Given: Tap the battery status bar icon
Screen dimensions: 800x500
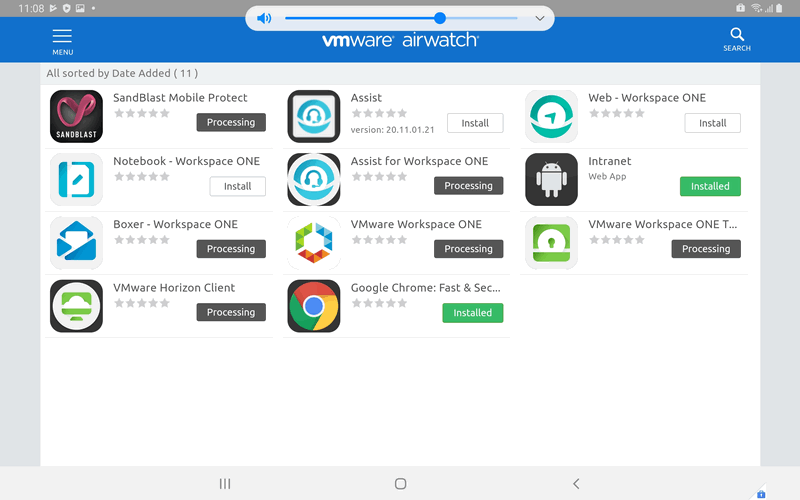Looking at the screenshot, I should tap(779, 8).
